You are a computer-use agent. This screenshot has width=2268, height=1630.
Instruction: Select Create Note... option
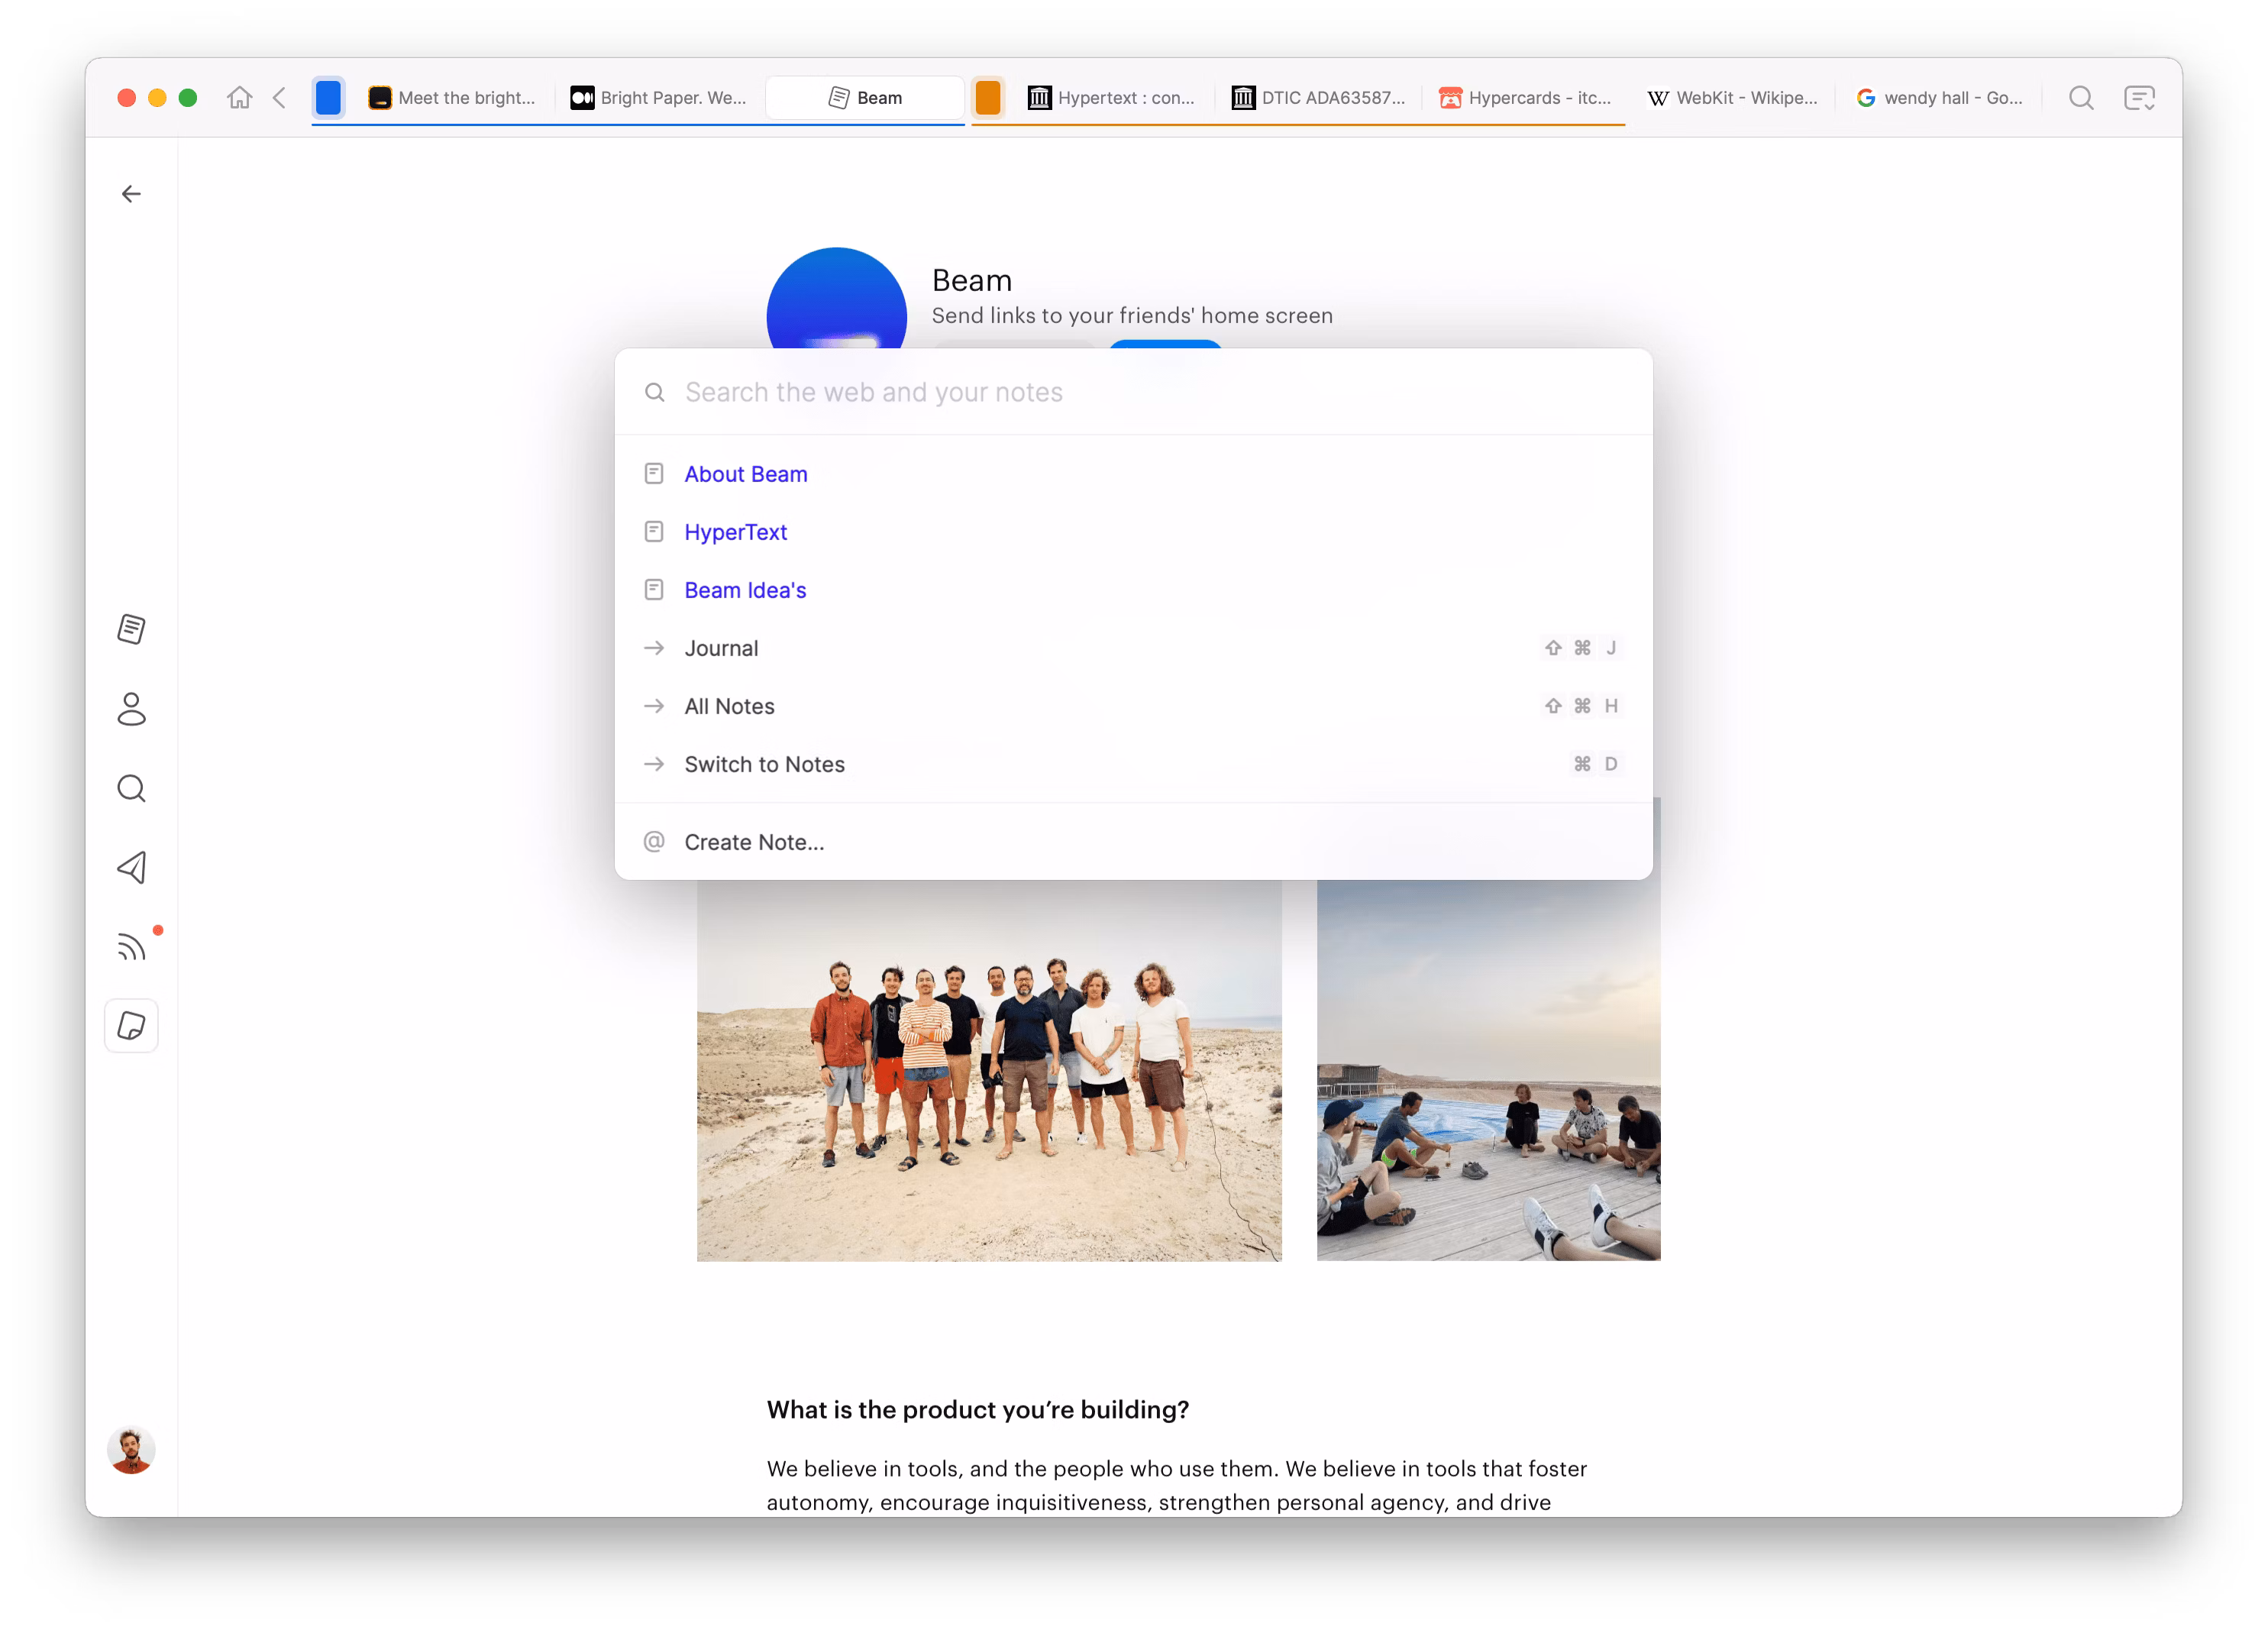click(x=754, y=842)
